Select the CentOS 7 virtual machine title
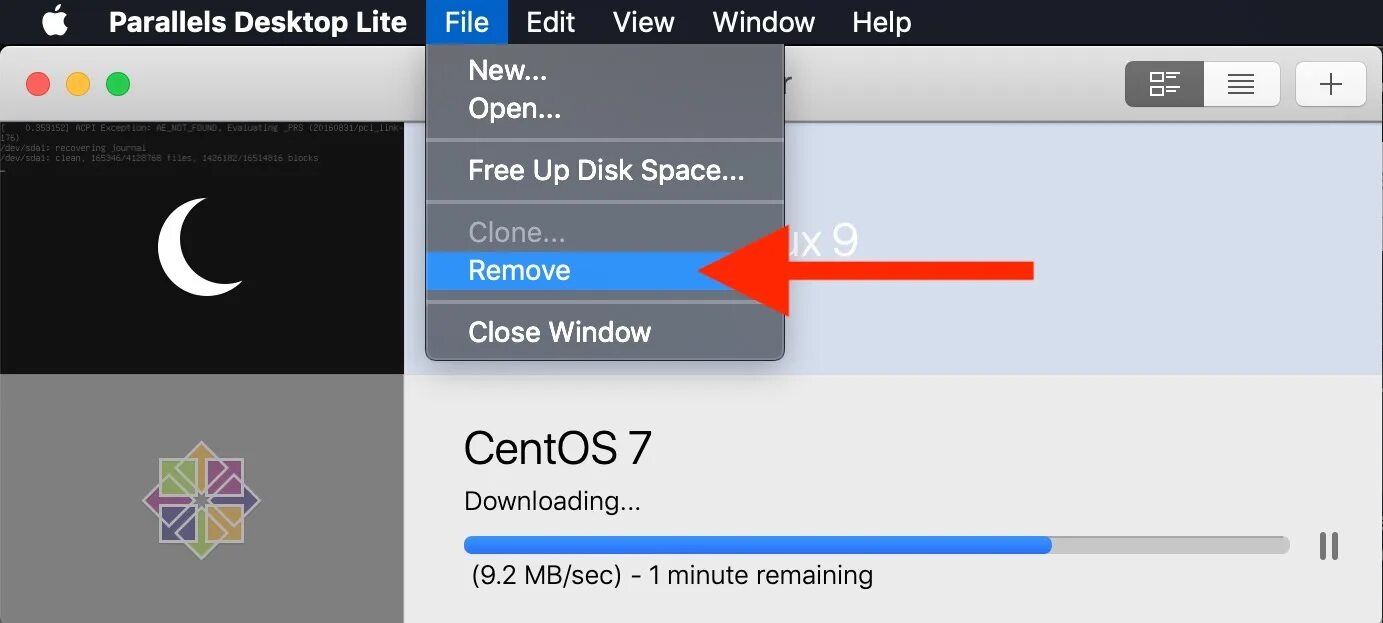The image size is (1383, 623). [x=558, y=448]
